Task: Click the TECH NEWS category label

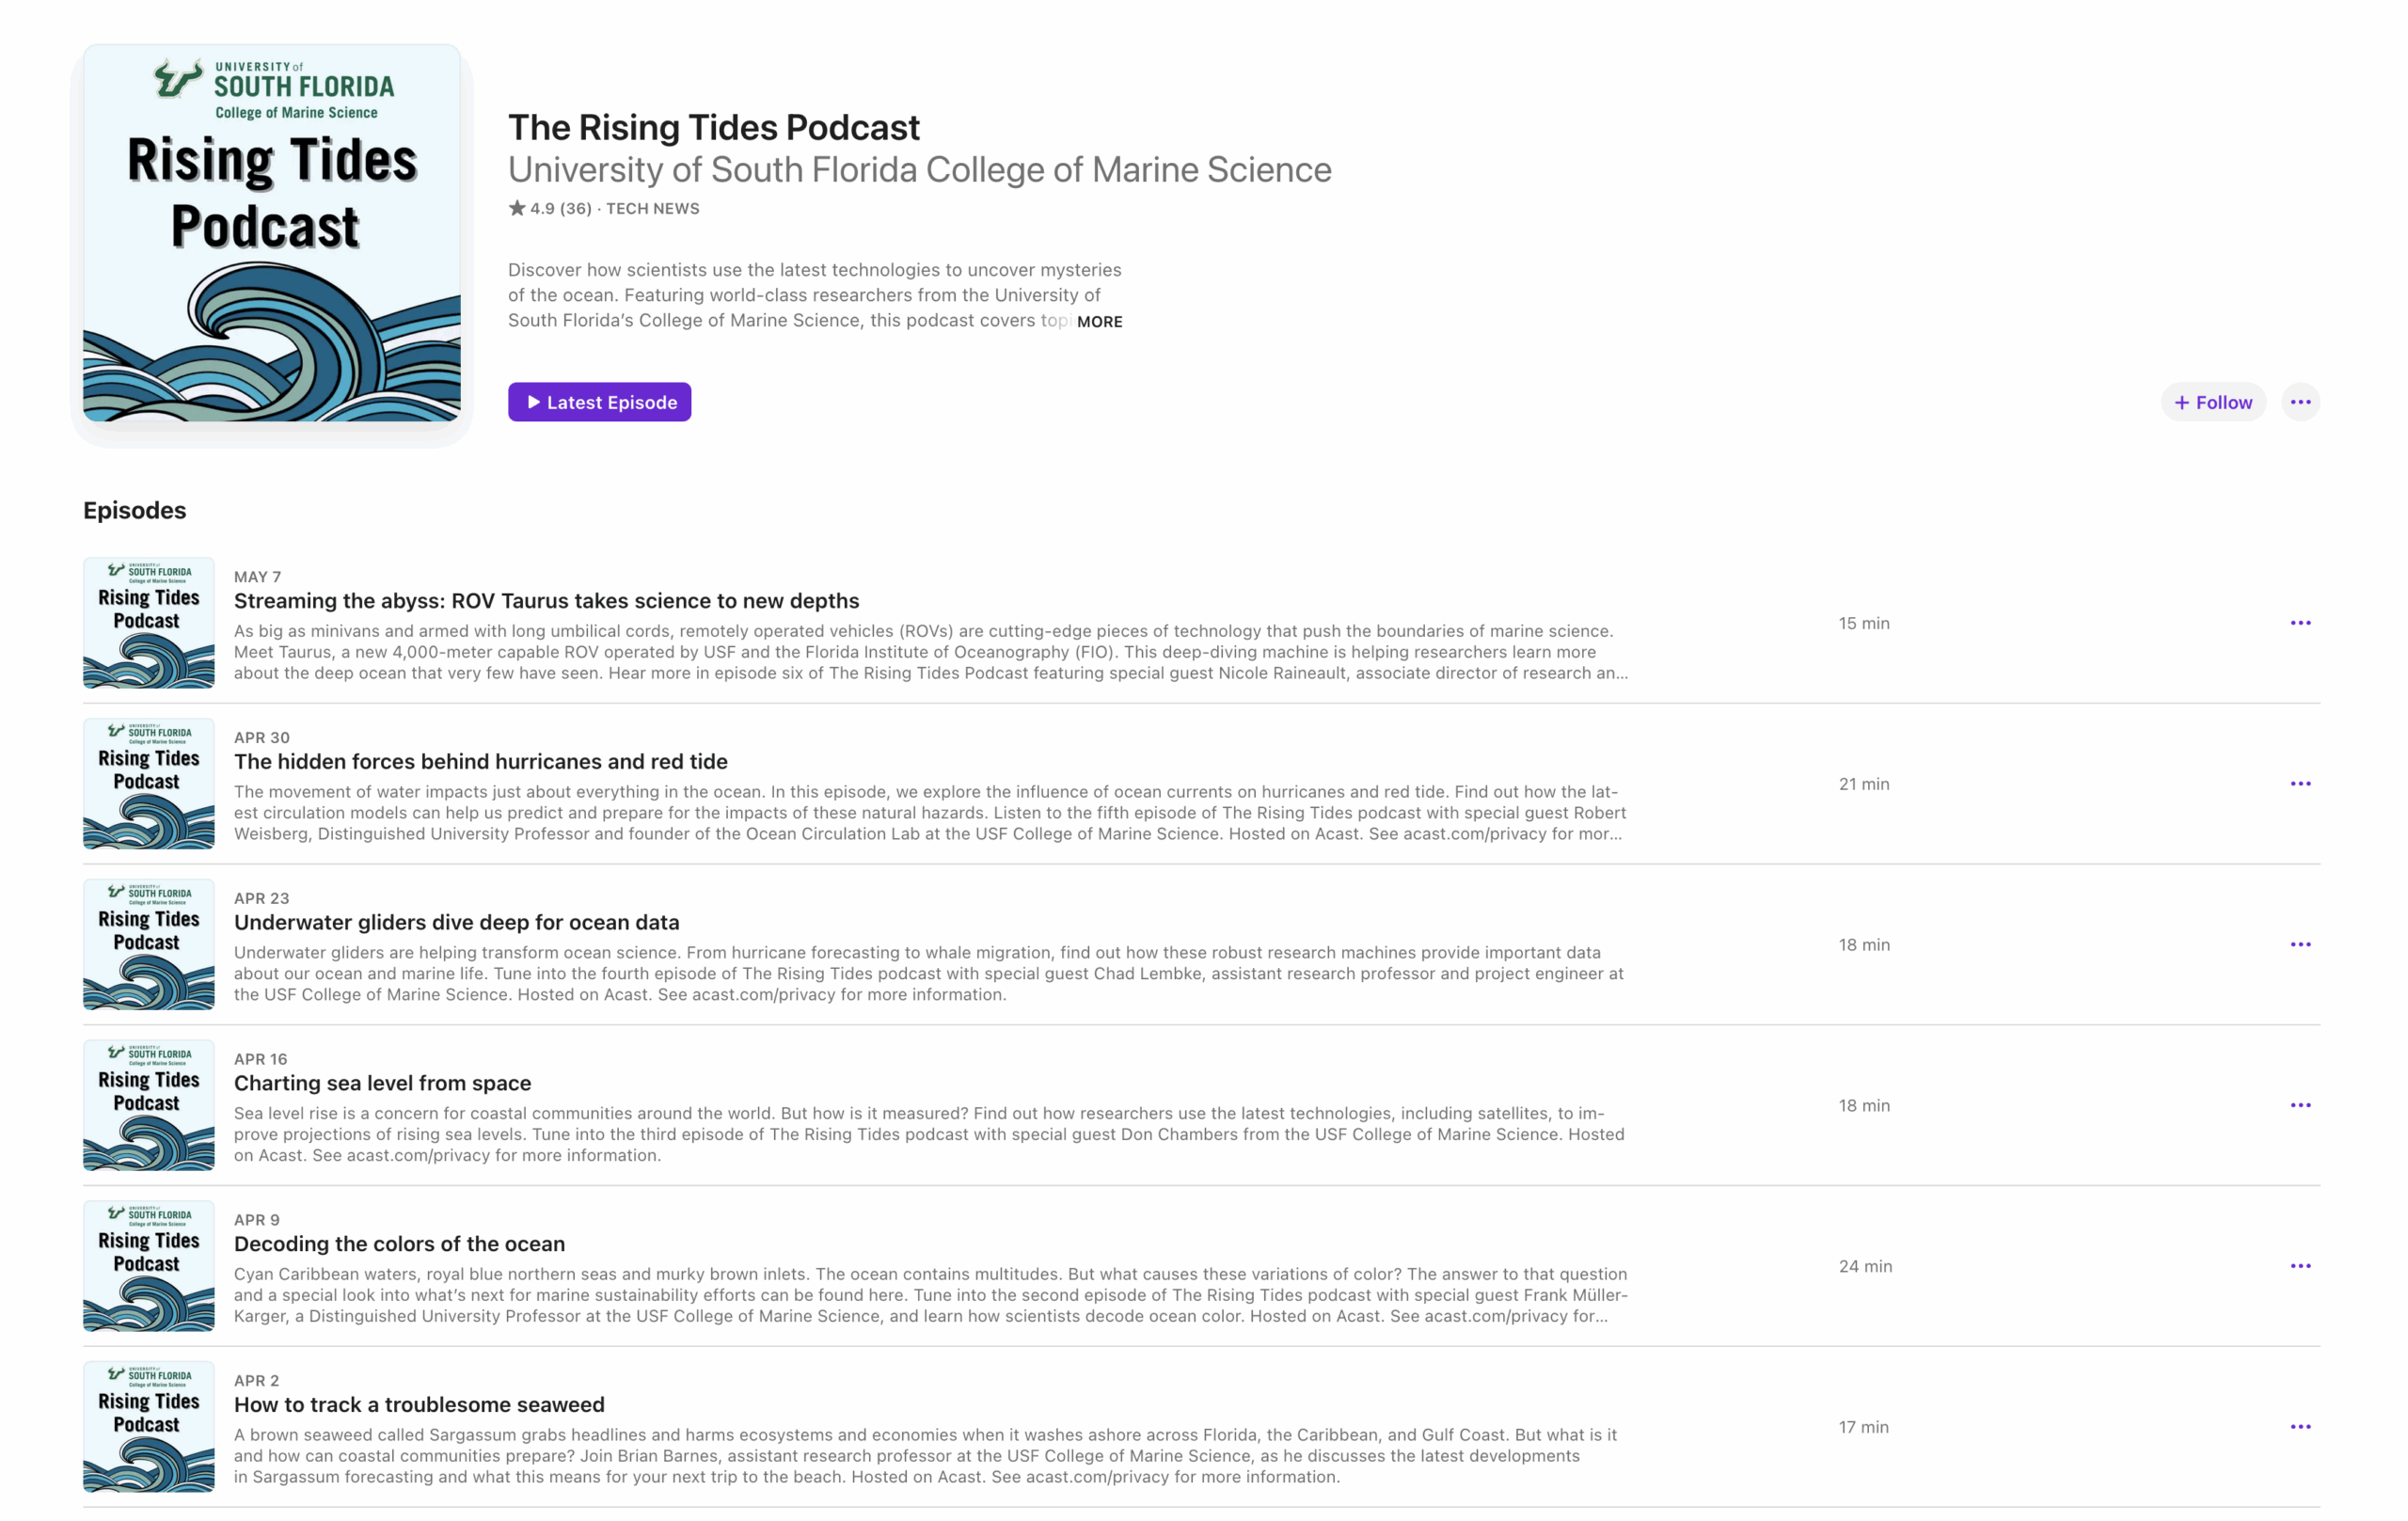Action: tap(652, 208)
